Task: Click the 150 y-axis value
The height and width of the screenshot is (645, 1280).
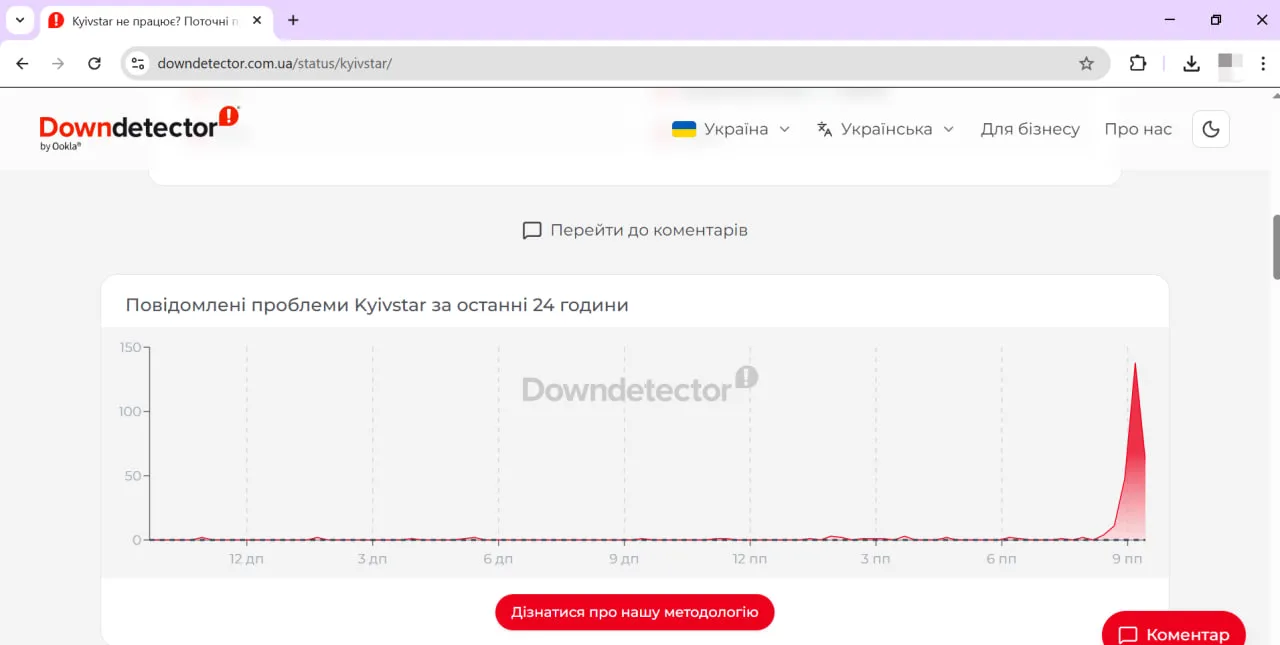Action: 130,348
